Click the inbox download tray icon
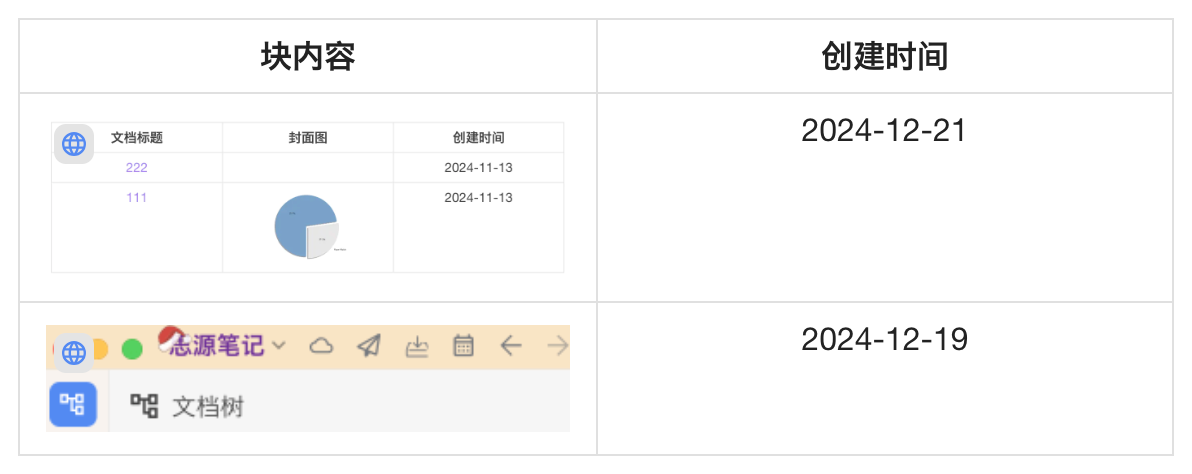Screen dimensions: 1192x474 tap(417, 347)
